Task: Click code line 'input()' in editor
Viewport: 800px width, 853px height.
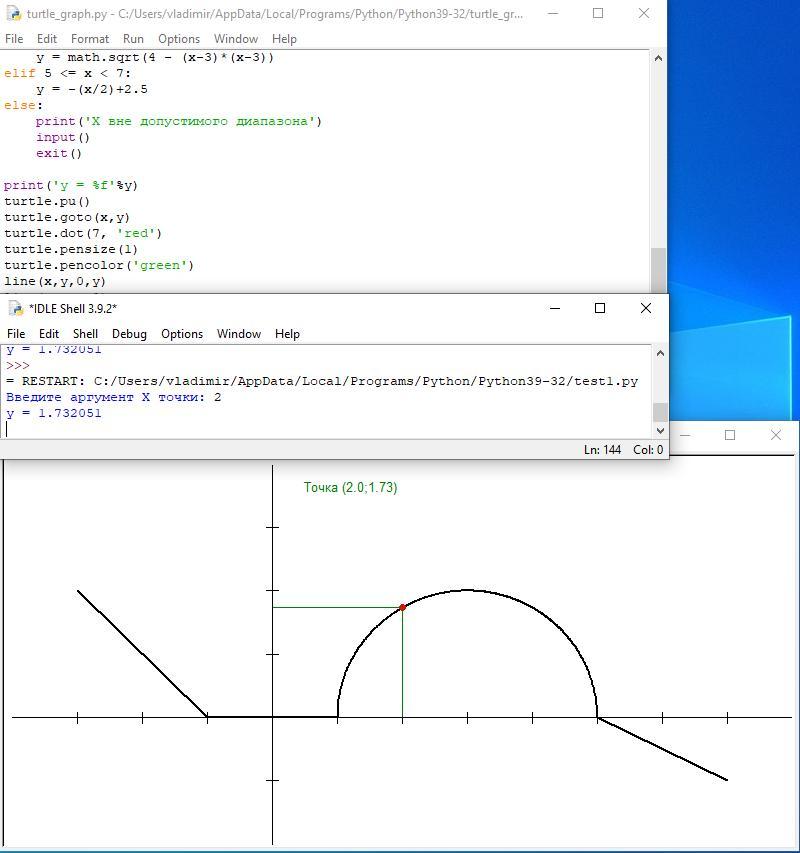Action: point(63,137)
